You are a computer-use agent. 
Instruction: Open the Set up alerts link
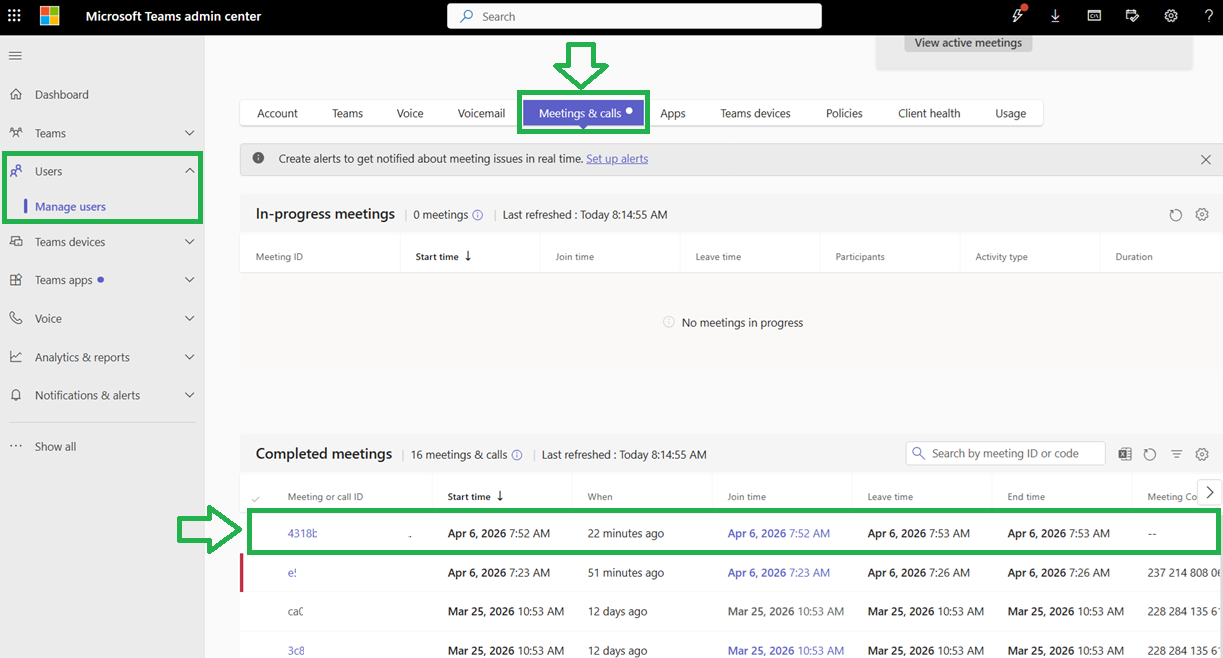coord(617,159)
